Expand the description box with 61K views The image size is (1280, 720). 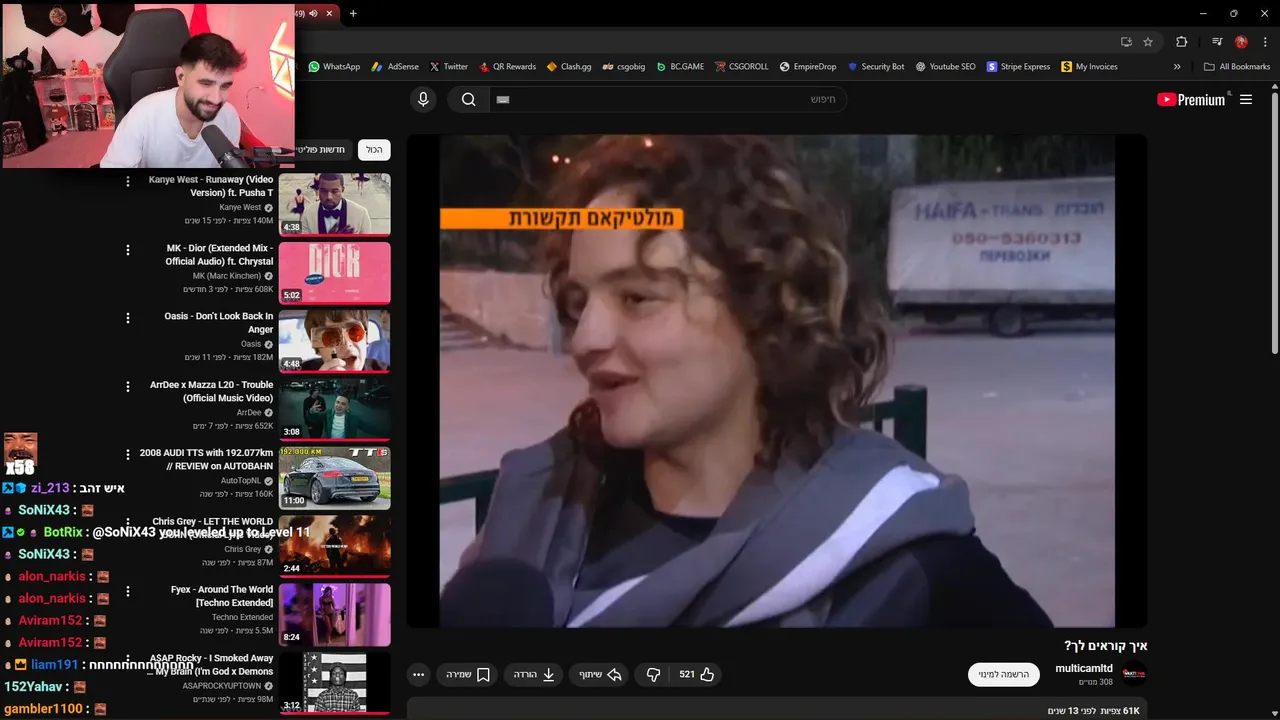(777, 709)
